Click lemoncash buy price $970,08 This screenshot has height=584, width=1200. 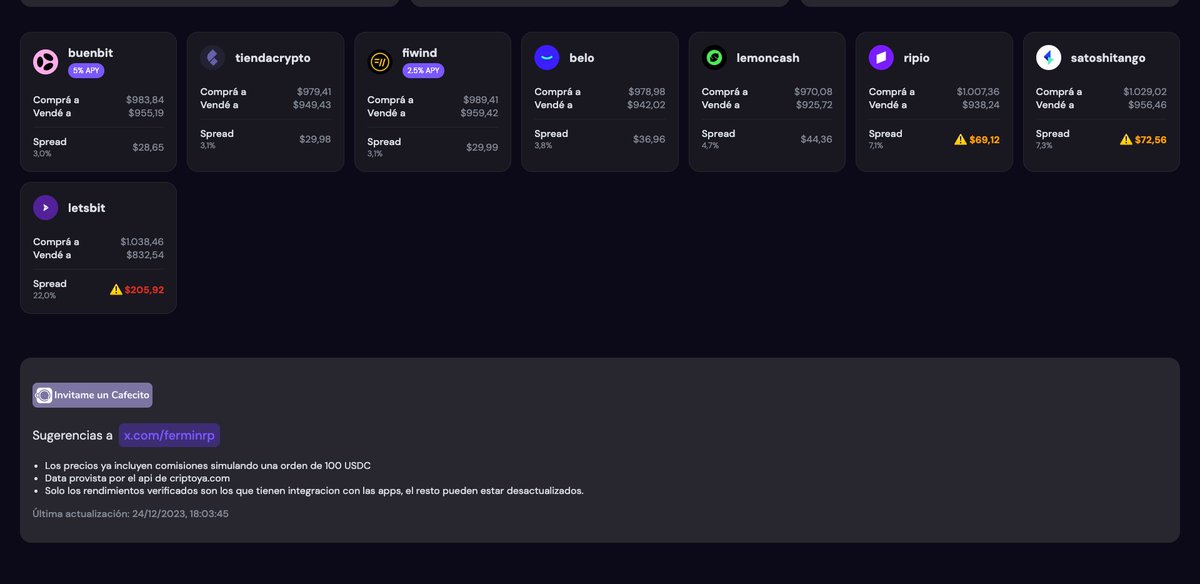pyautogui.click(x=813, y=92)
